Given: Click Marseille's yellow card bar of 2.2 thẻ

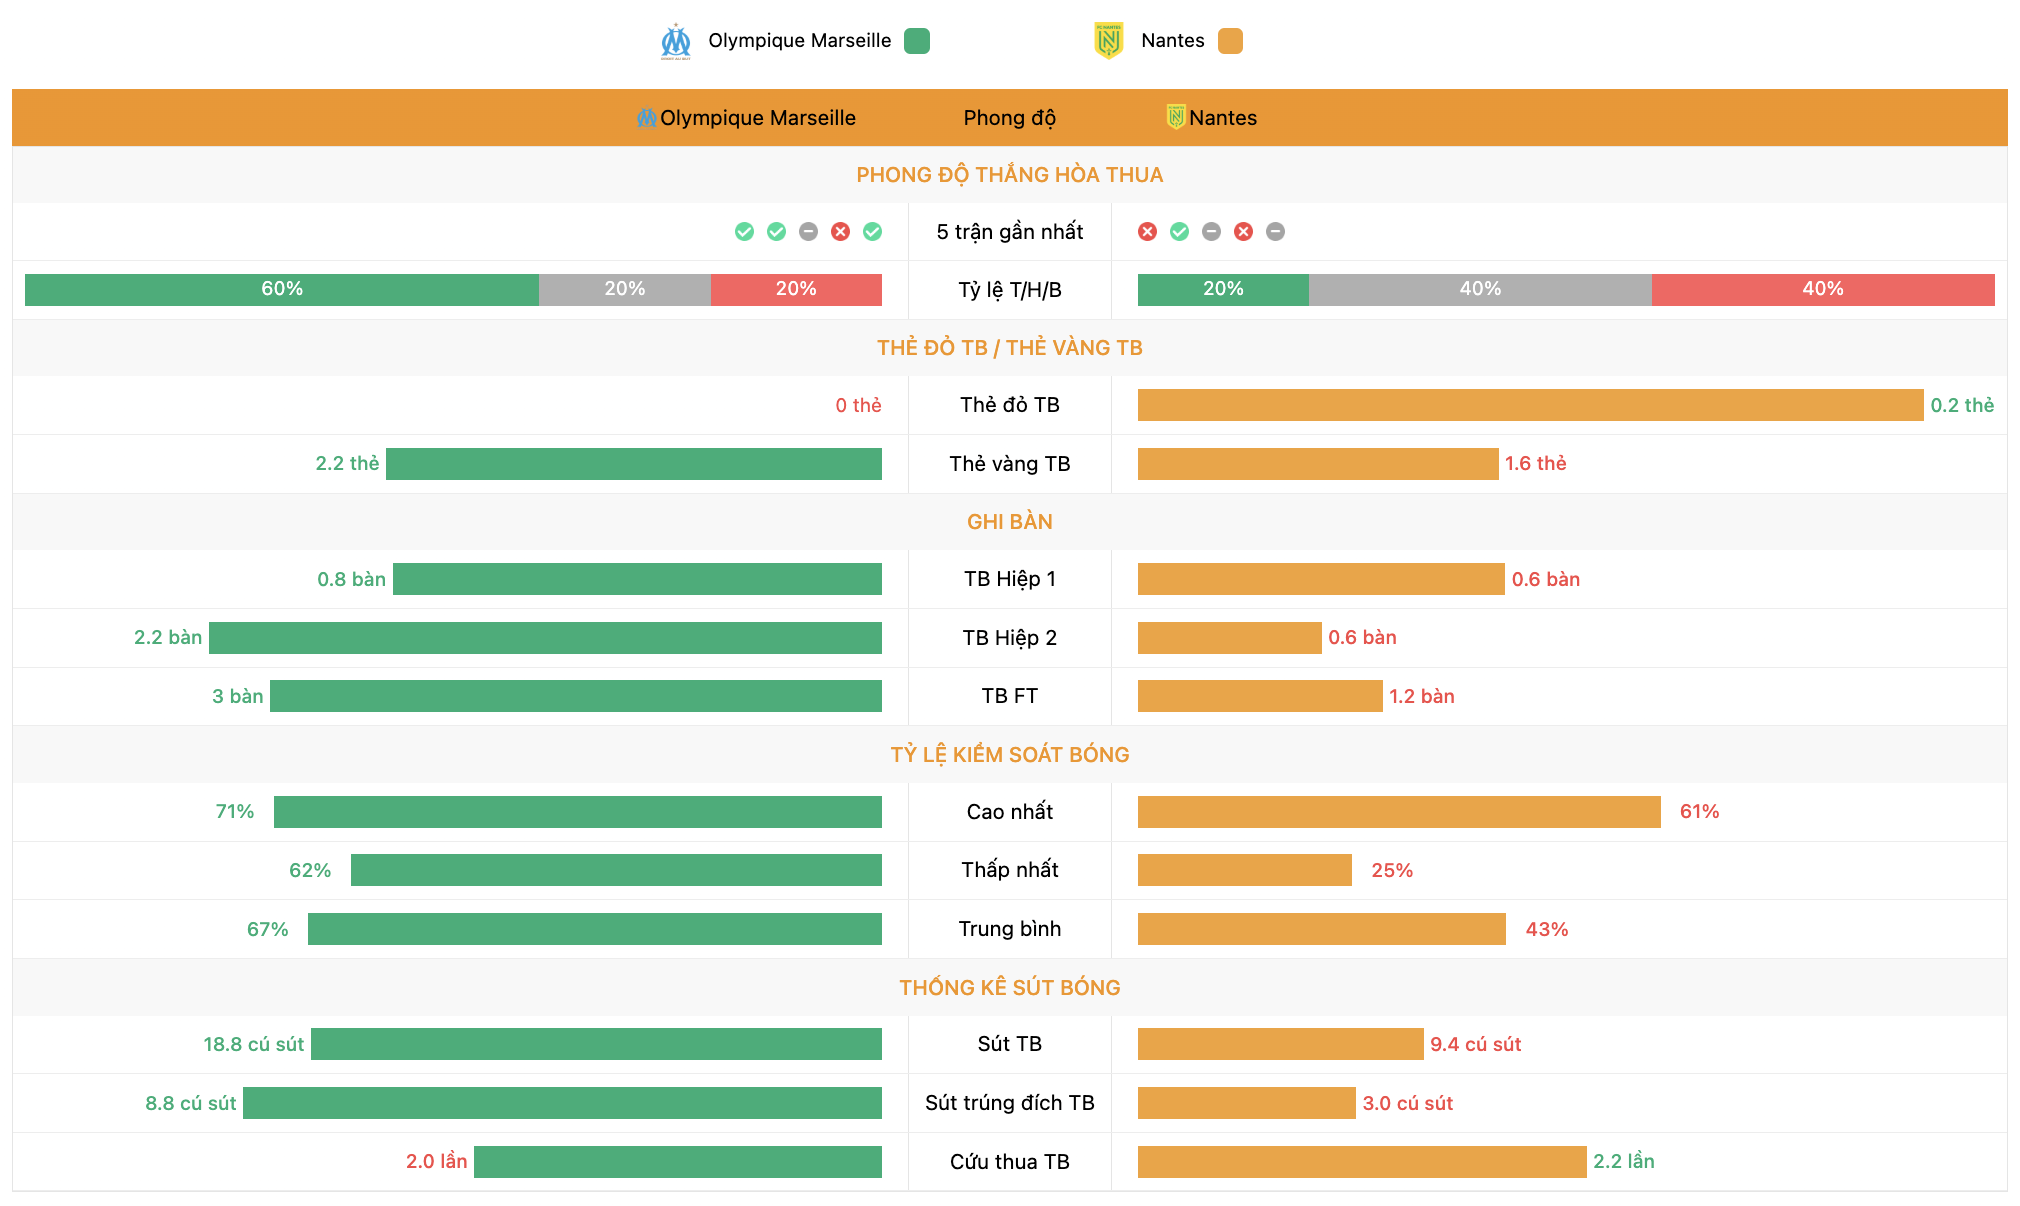Looking at the screenshot, I should pos(634,464).
